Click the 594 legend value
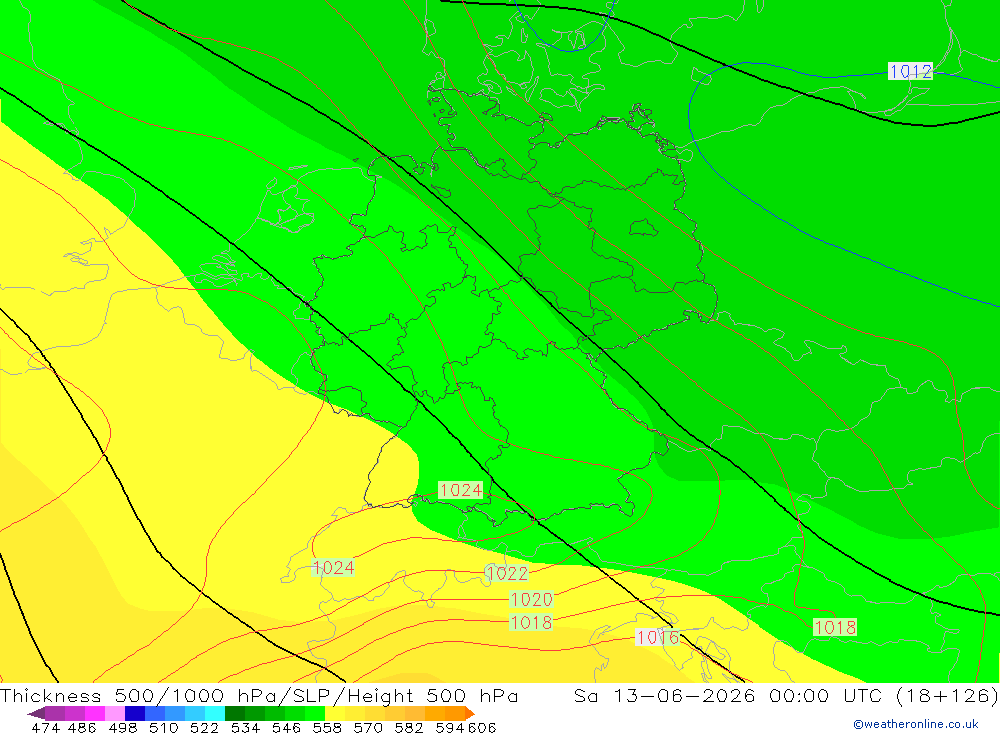 click(450, 727)
